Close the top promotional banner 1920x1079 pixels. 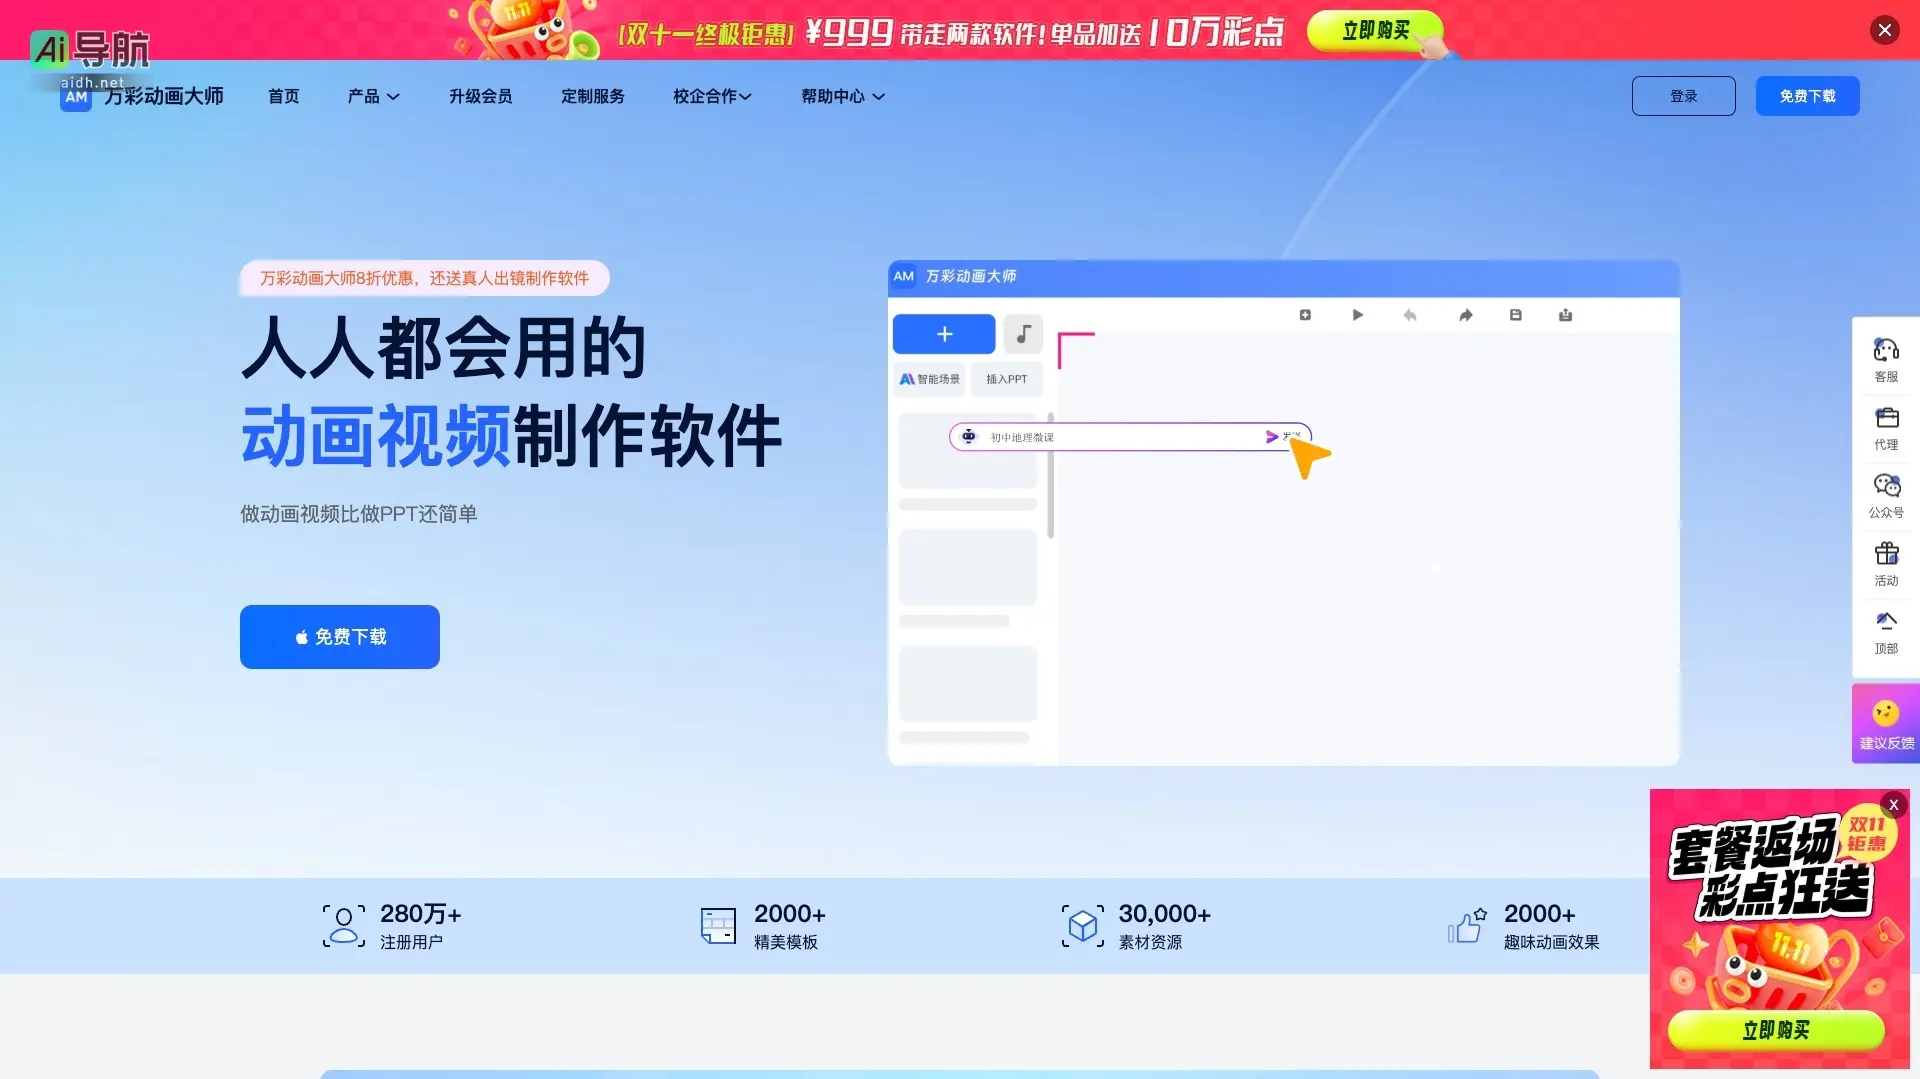click(x=1884, y=30)
